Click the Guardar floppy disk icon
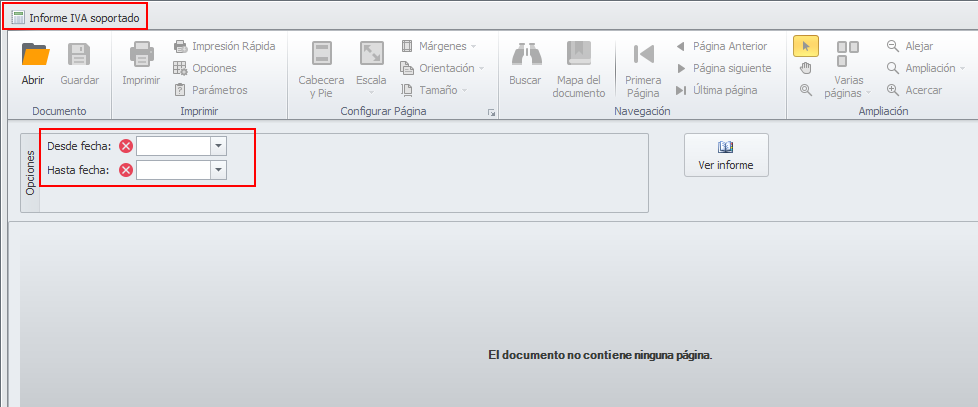This screenshot has height=407, width=978. pos(79,55)
